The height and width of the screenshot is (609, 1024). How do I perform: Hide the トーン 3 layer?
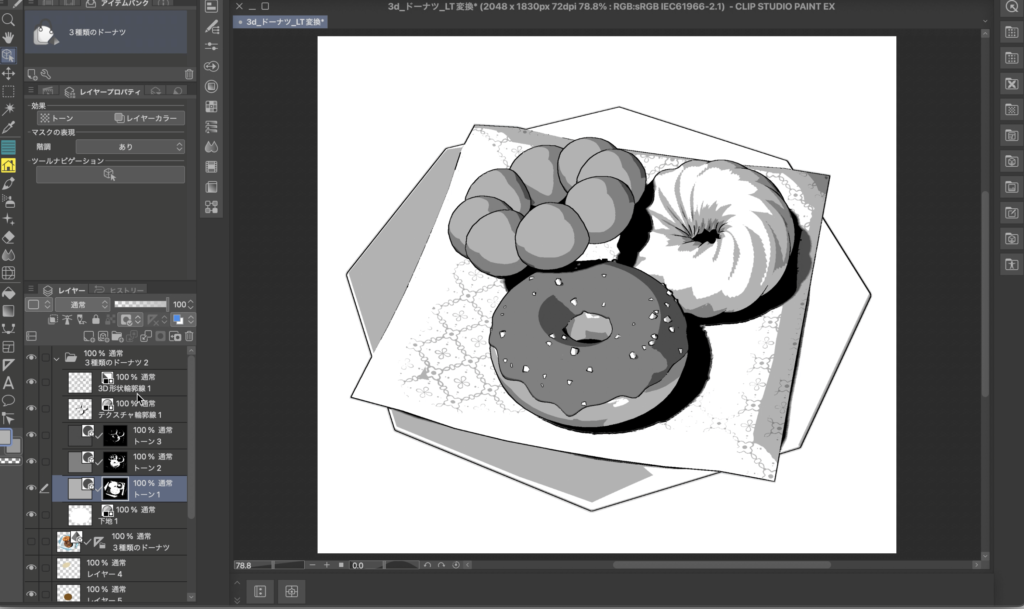point(31,435)
